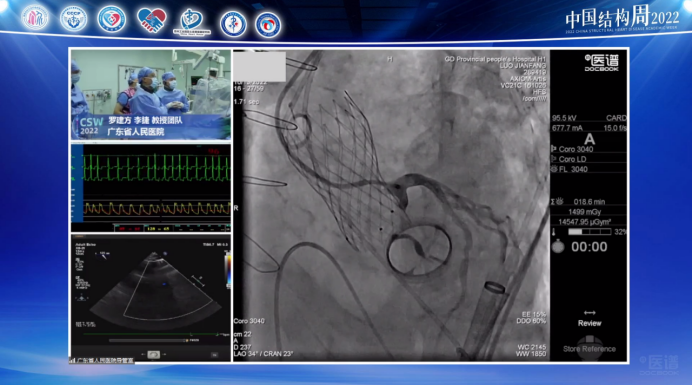Viewport: 693px width, 385px height.
Task: Click the 'LAO 34° / CRAN 23°' angle text
Action: [x=263, y=354]
